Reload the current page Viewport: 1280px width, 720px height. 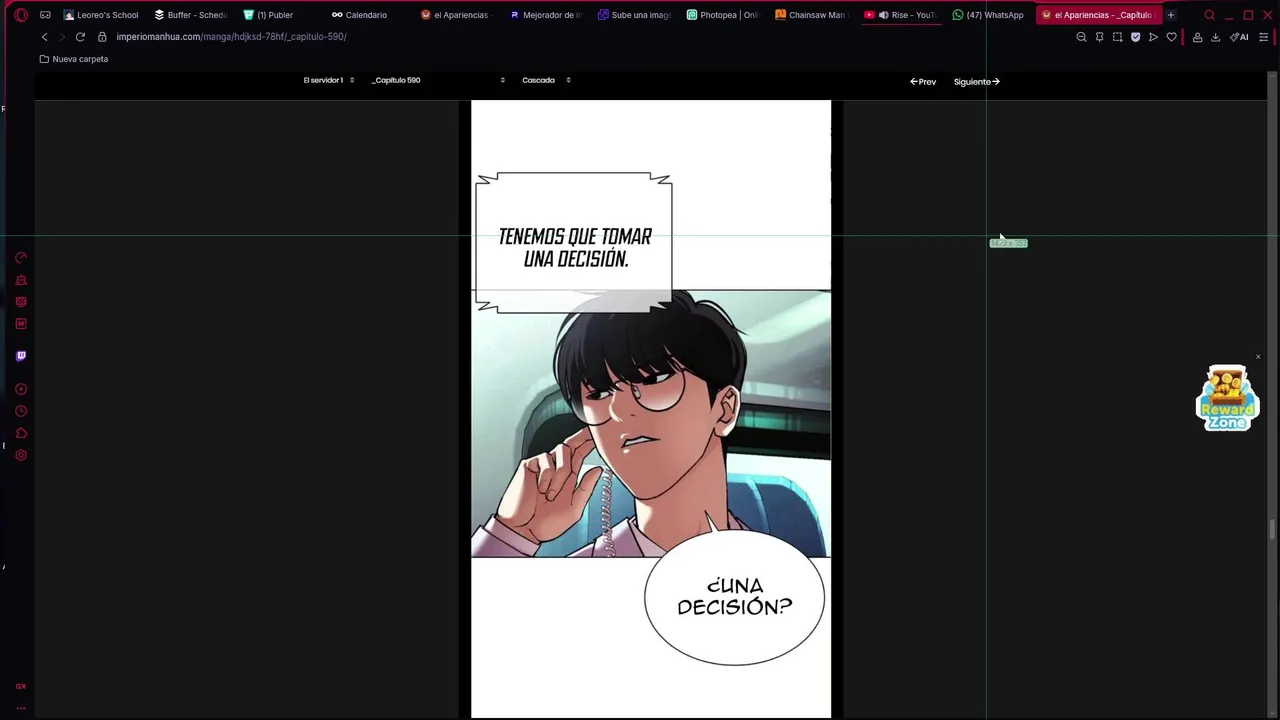(80, 37)
